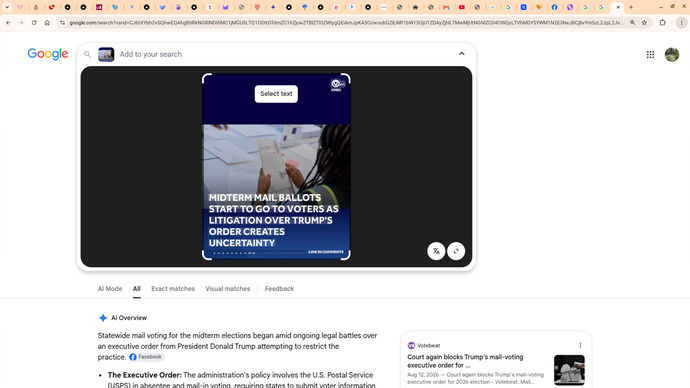The image size is (690, 388).
Task: Click the Votebeat article thumbnail
Action: pos(569,370)
